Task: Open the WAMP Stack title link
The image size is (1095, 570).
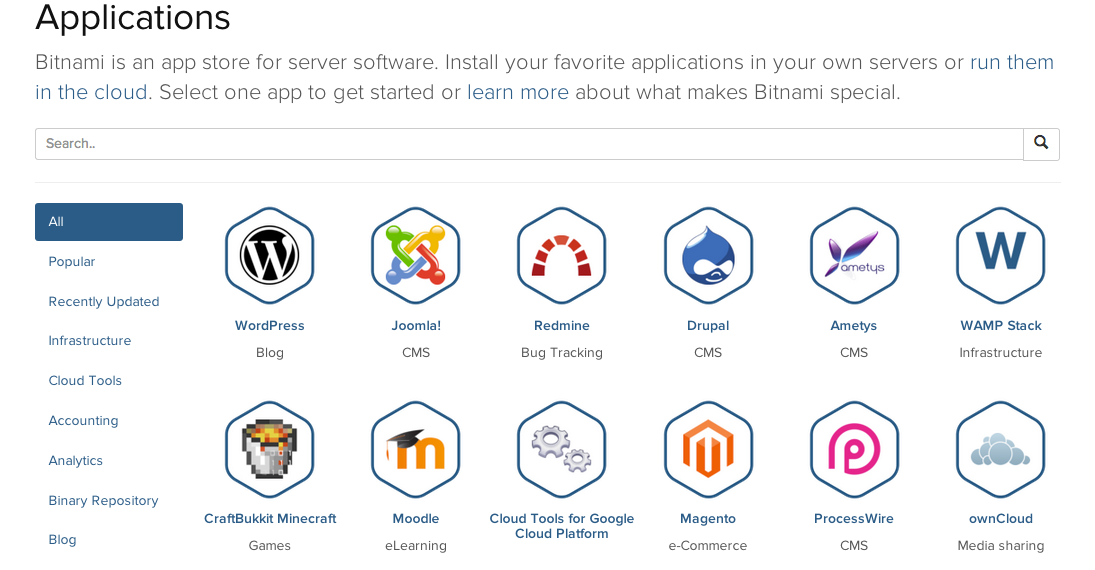Action: pyautogui.click(x=1001, y=326)
